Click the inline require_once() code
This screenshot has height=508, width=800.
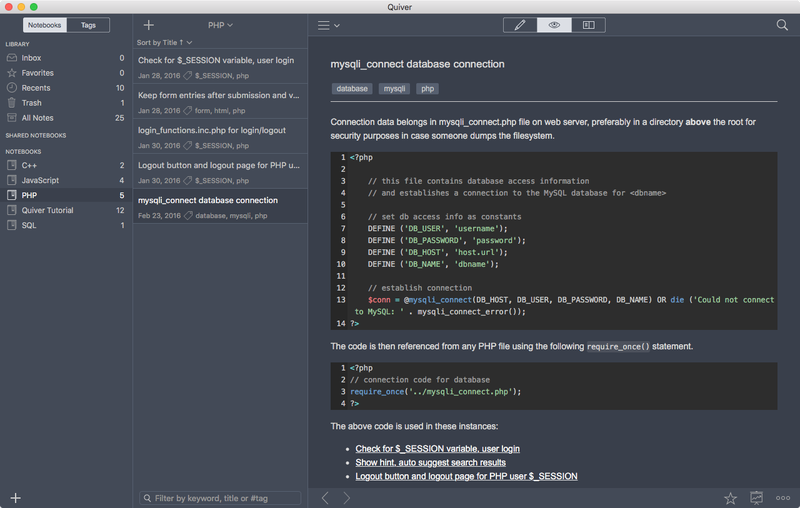(618, 346)
